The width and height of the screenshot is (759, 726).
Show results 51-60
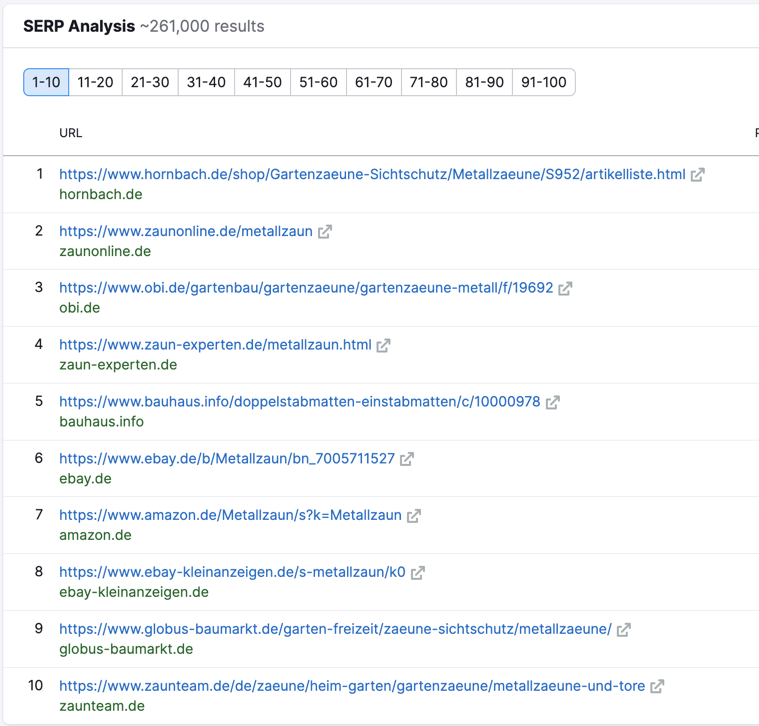point(319,82)
